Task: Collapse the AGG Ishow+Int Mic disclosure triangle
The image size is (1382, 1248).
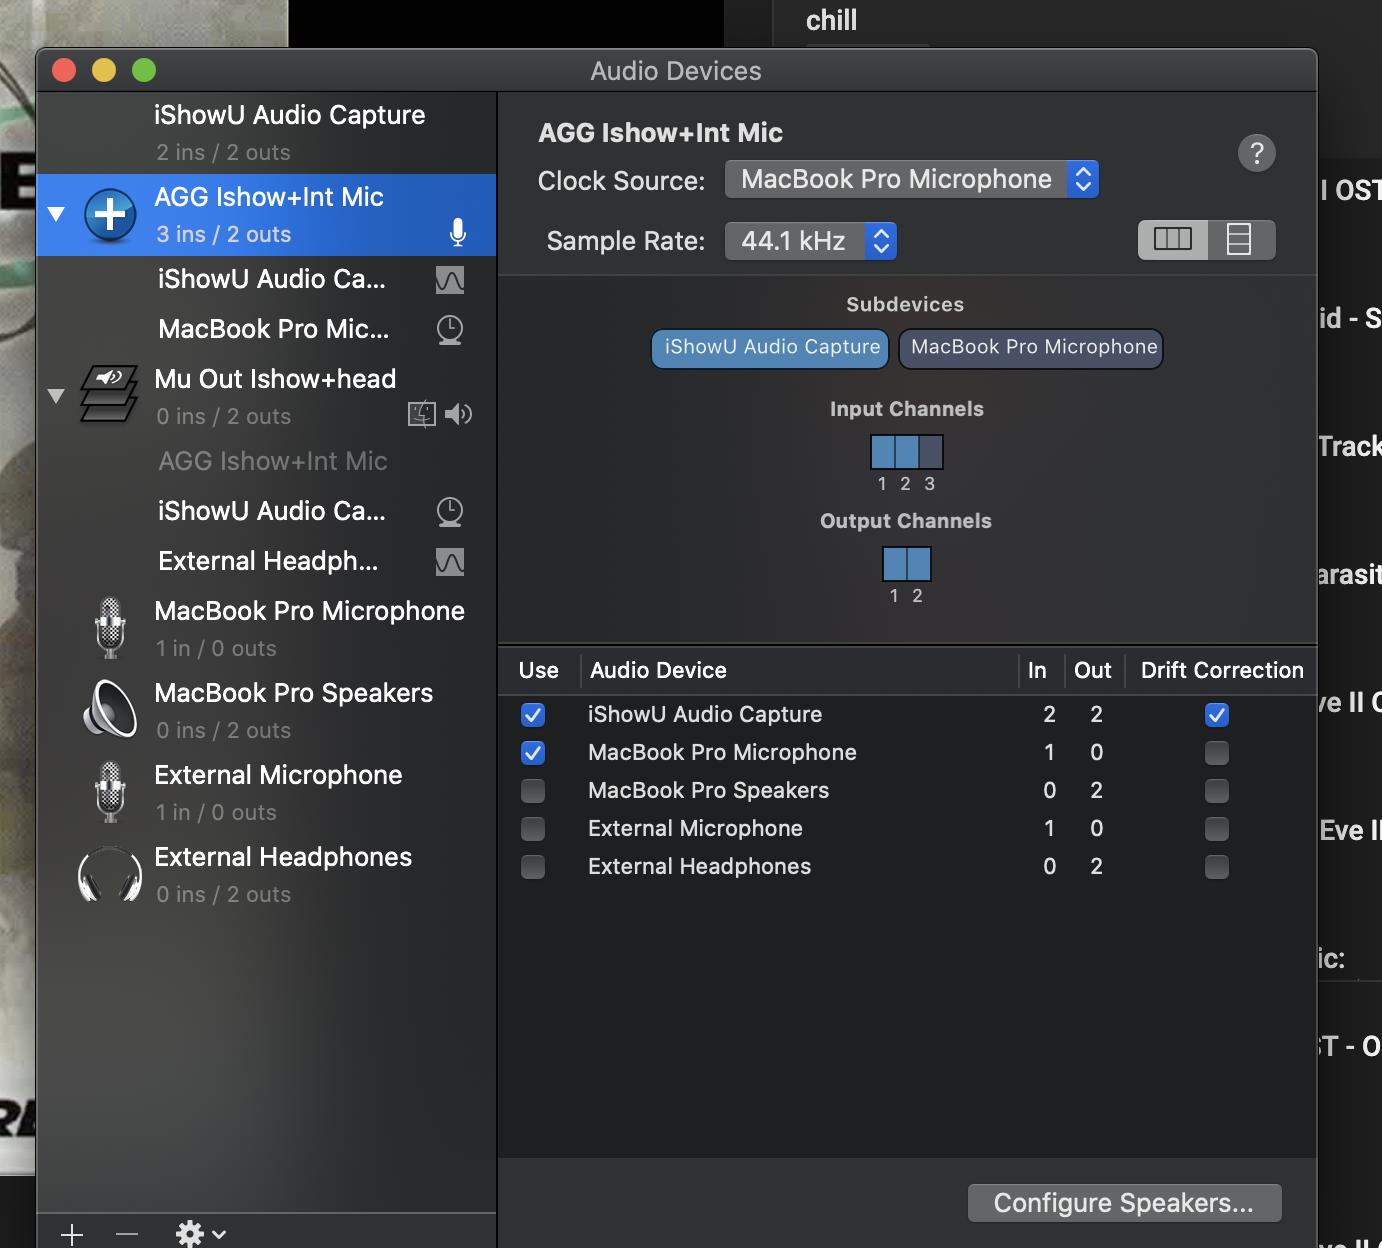Action: [x=56, y=214]
